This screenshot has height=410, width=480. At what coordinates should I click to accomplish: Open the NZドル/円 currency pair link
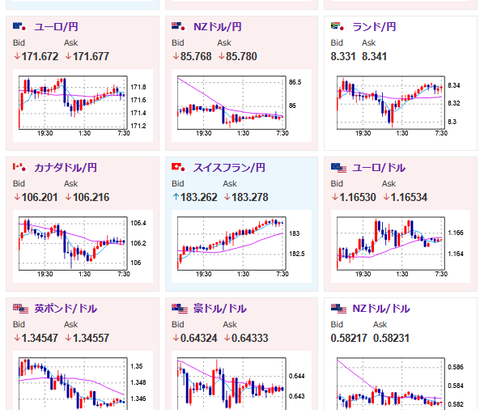click(218, 27)
